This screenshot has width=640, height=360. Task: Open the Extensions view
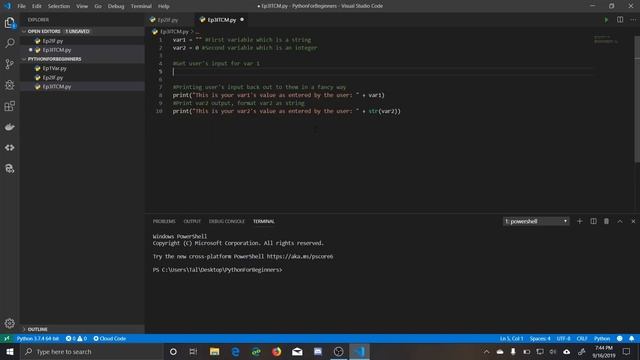[x=9, y=106]
